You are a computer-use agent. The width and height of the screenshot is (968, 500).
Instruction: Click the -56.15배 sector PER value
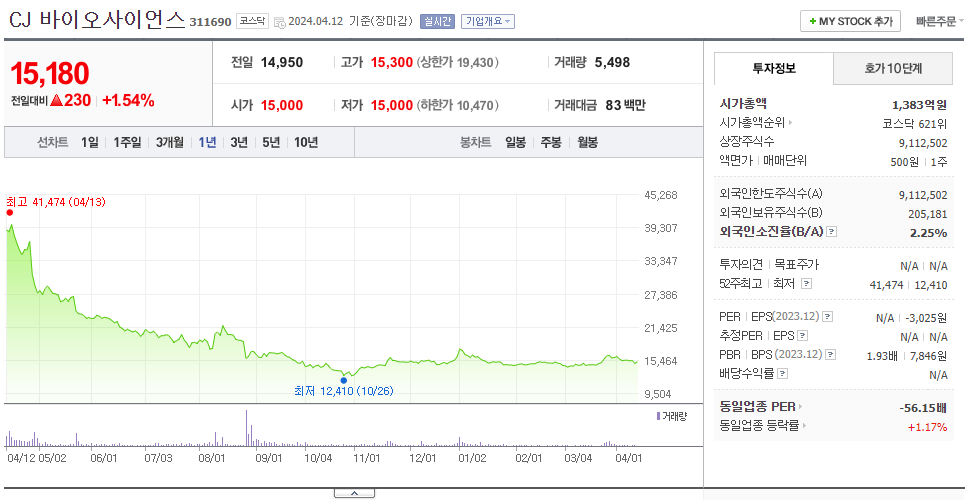[x=924, y=408]
